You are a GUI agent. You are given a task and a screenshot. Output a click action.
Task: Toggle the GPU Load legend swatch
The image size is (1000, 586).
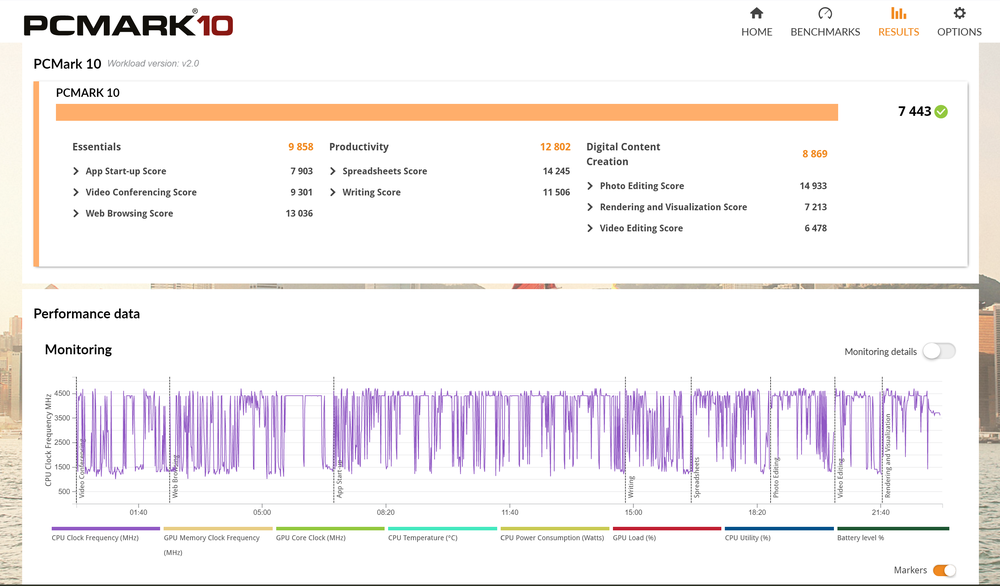(x=667, y=529)
